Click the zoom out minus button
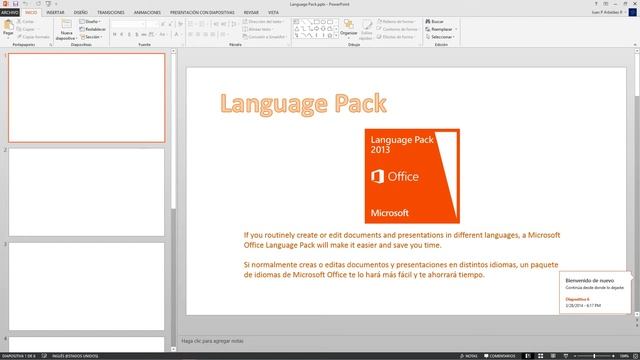The height and width of the screenshot is (360, 640). point(575,356)
